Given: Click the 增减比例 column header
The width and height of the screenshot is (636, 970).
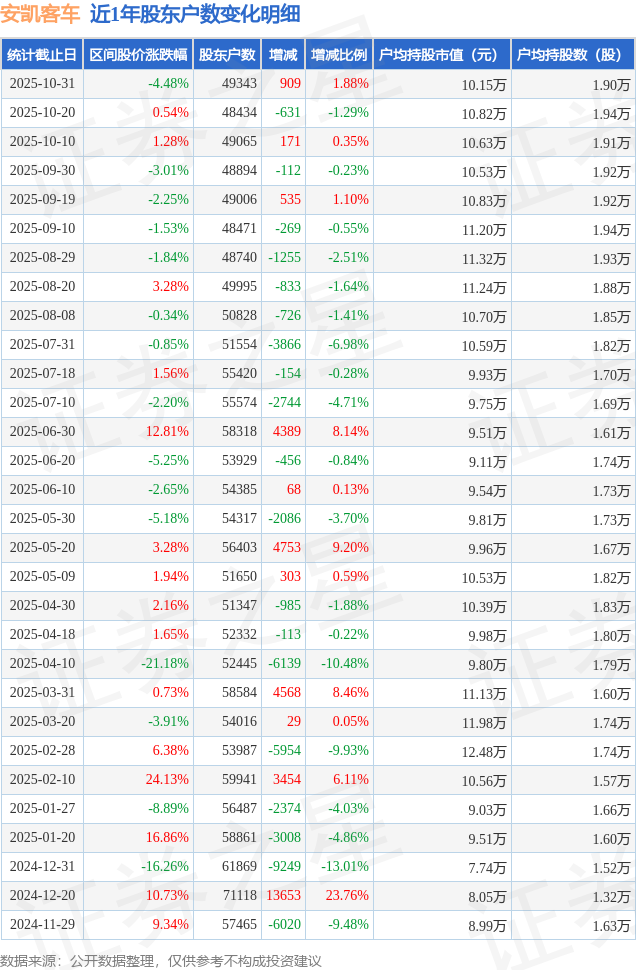Looking at the screenshot, I should (x=338, y=55).
